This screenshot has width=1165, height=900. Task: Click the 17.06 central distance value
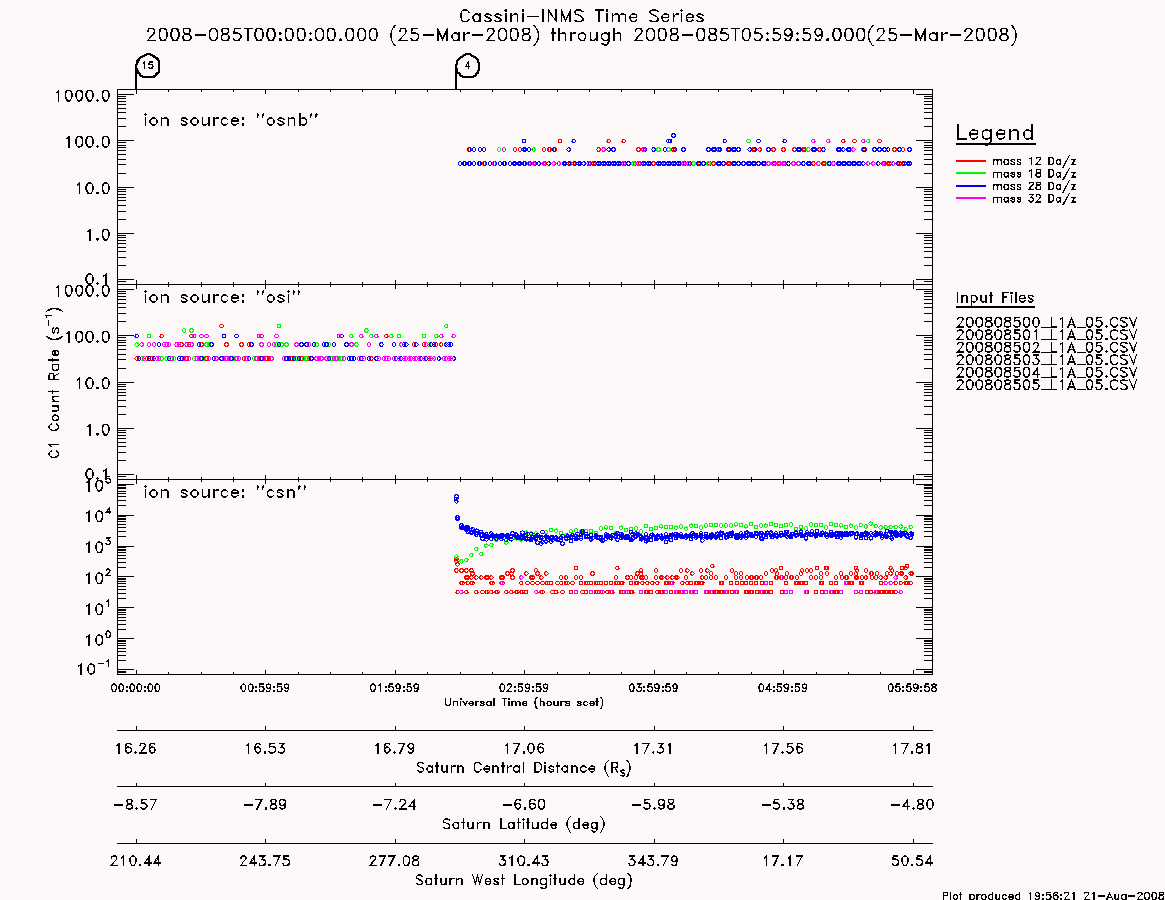[524, 748]
